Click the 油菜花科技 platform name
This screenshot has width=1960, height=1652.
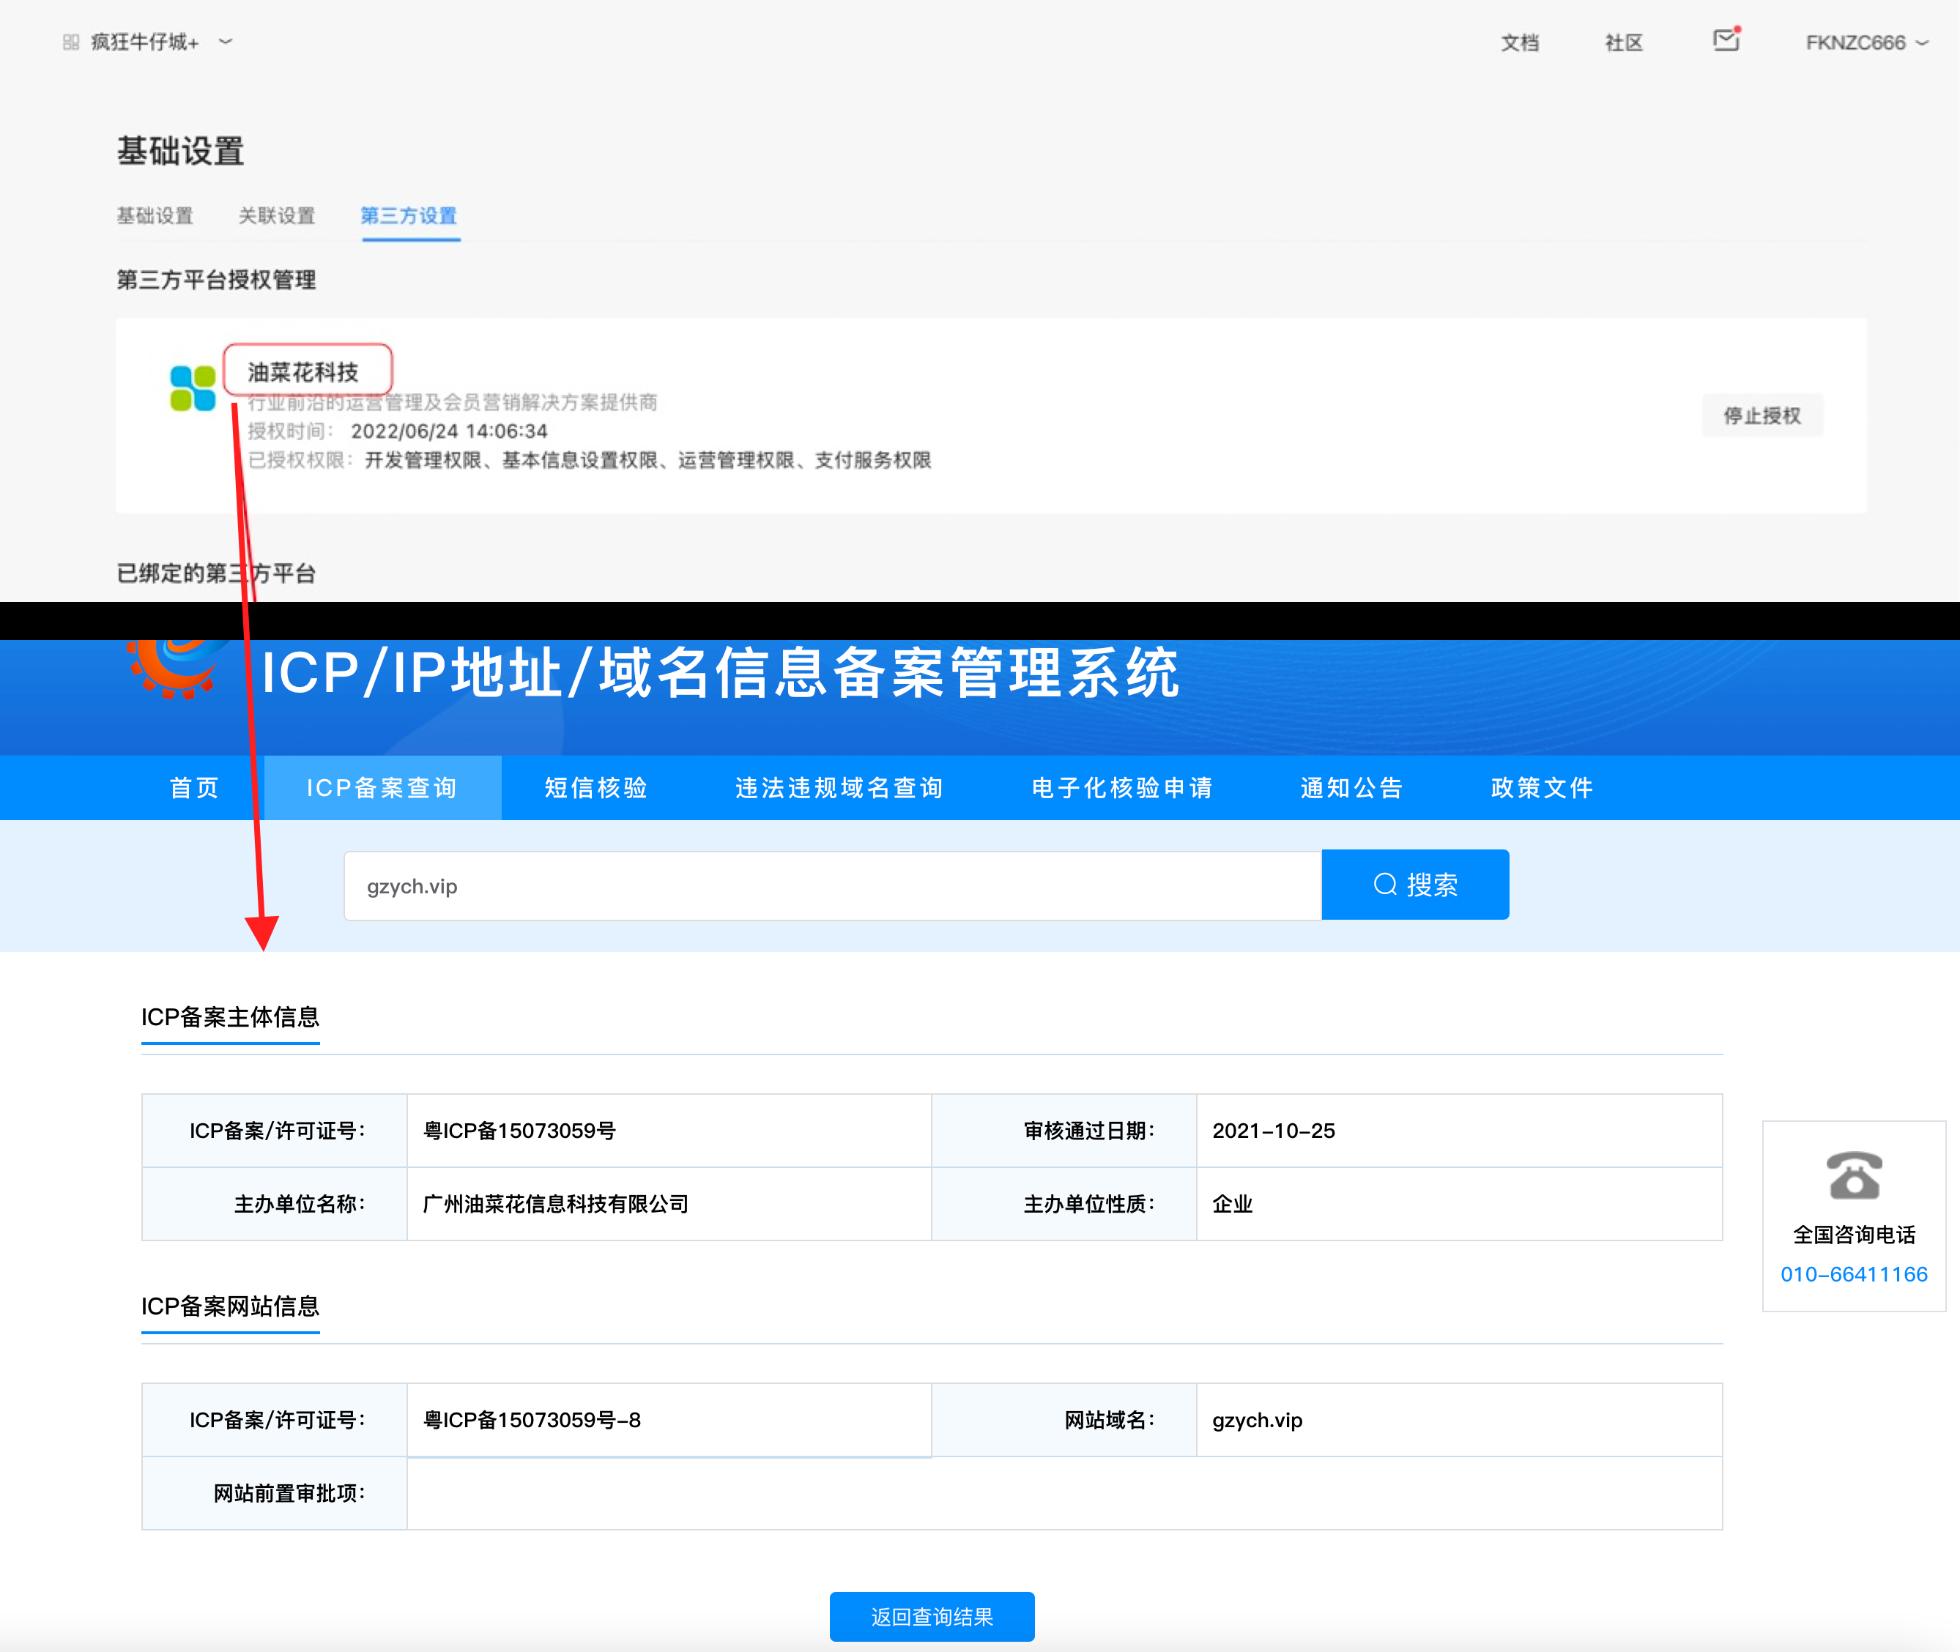[x=303, y=372]
